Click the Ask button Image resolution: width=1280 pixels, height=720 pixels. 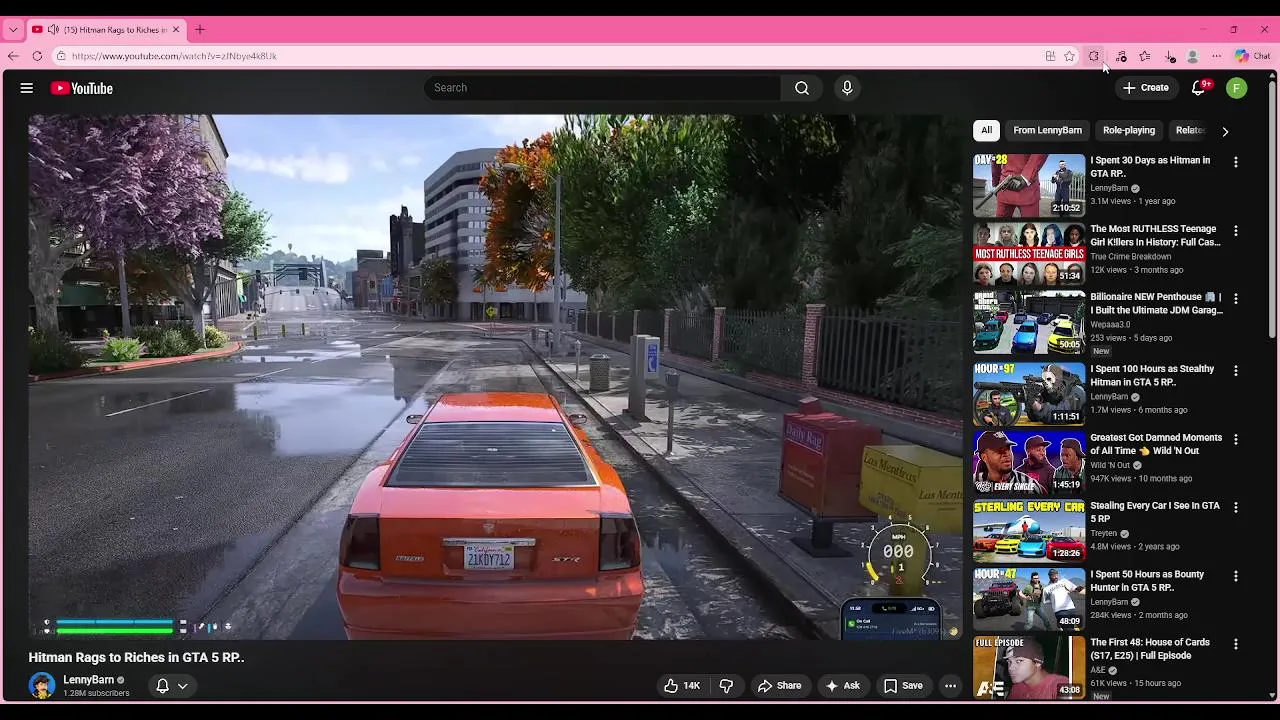pos(842,686)
